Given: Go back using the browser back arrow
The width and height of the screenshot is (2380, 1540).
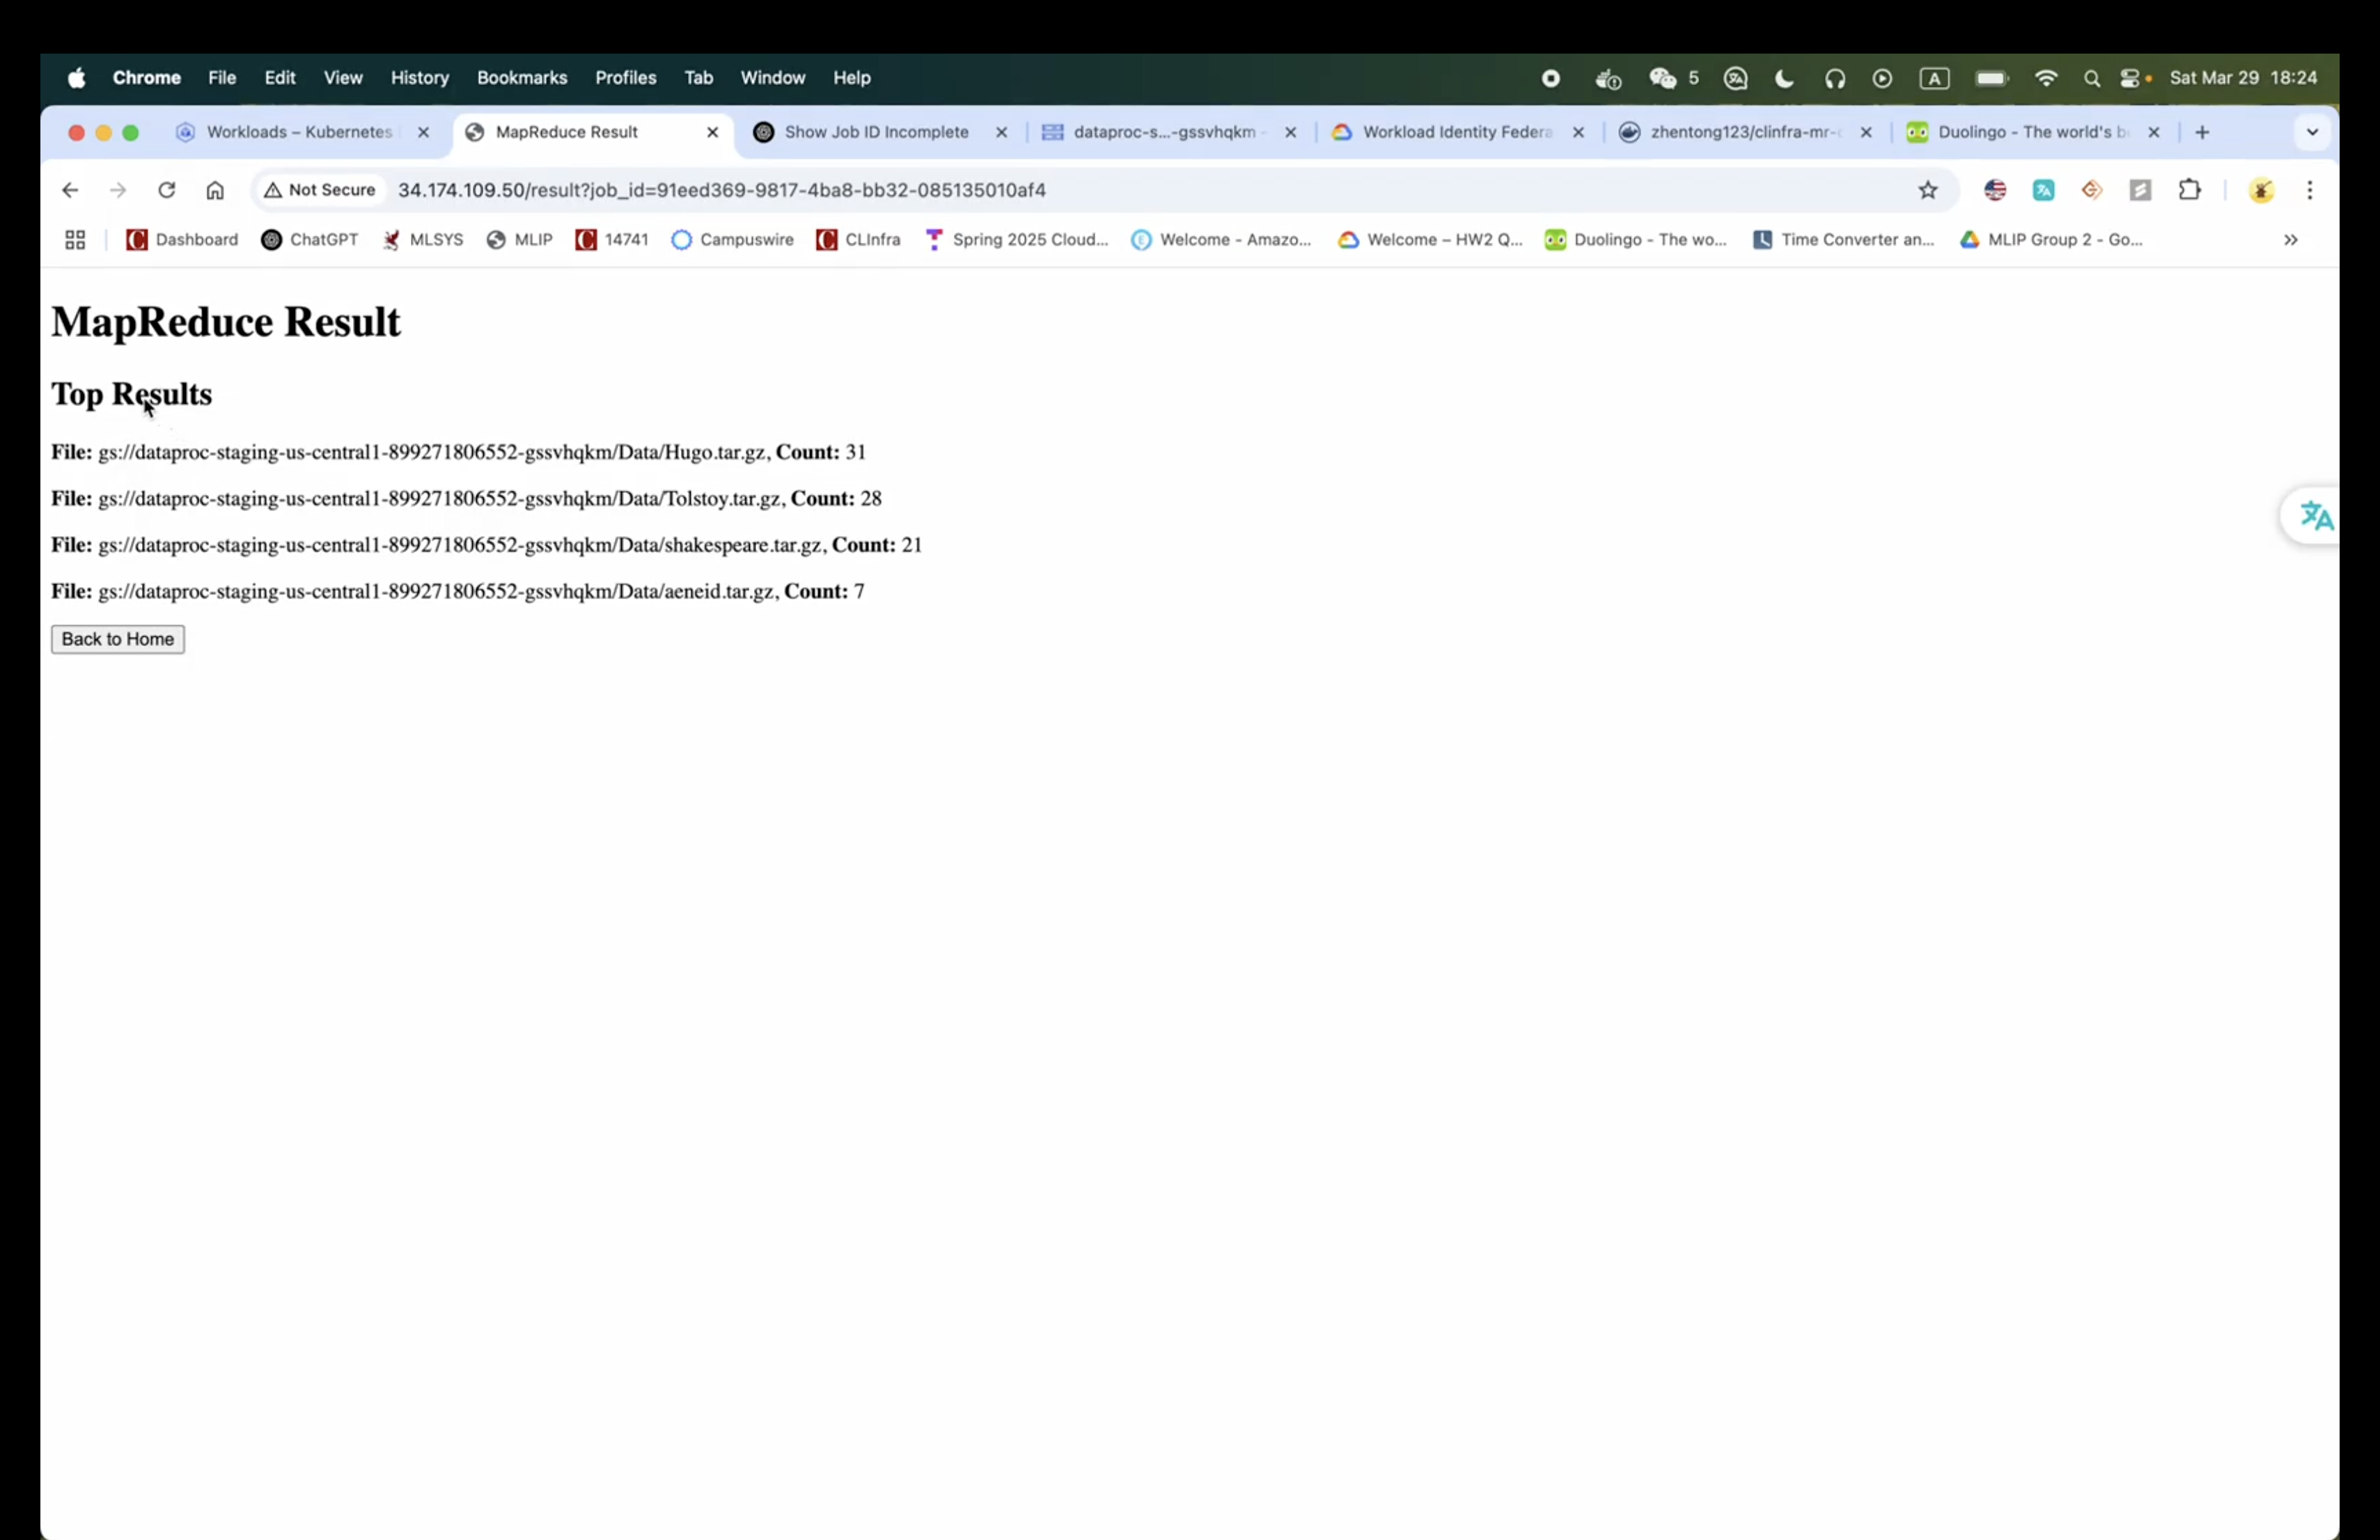Looking at the screenshot, I should click(x=69, y=190).
